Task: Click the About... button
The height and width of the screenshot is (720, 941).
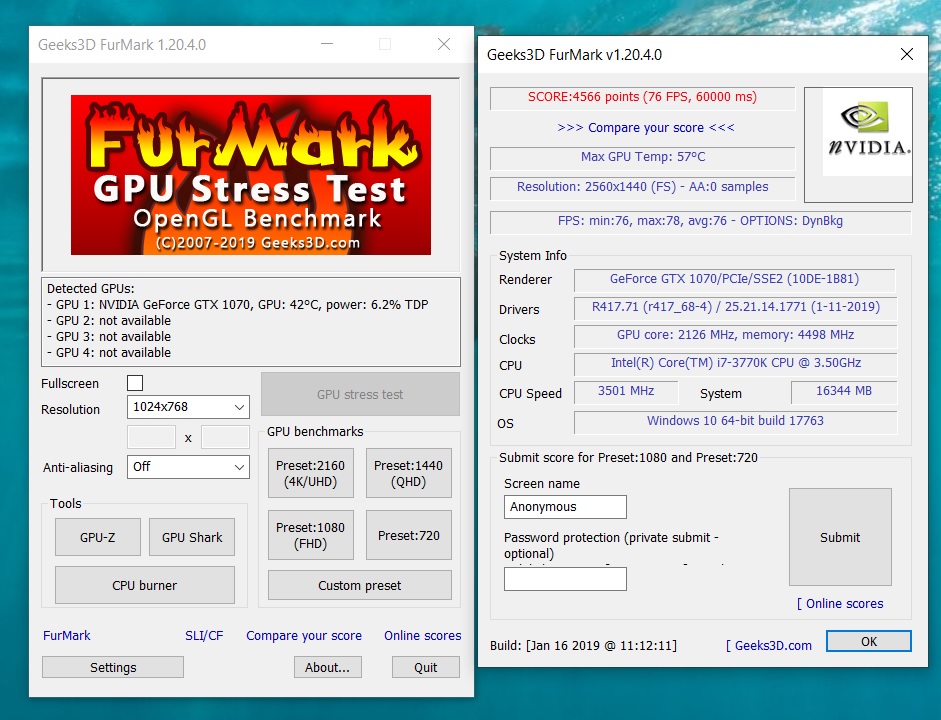Action: pos(327,667)
